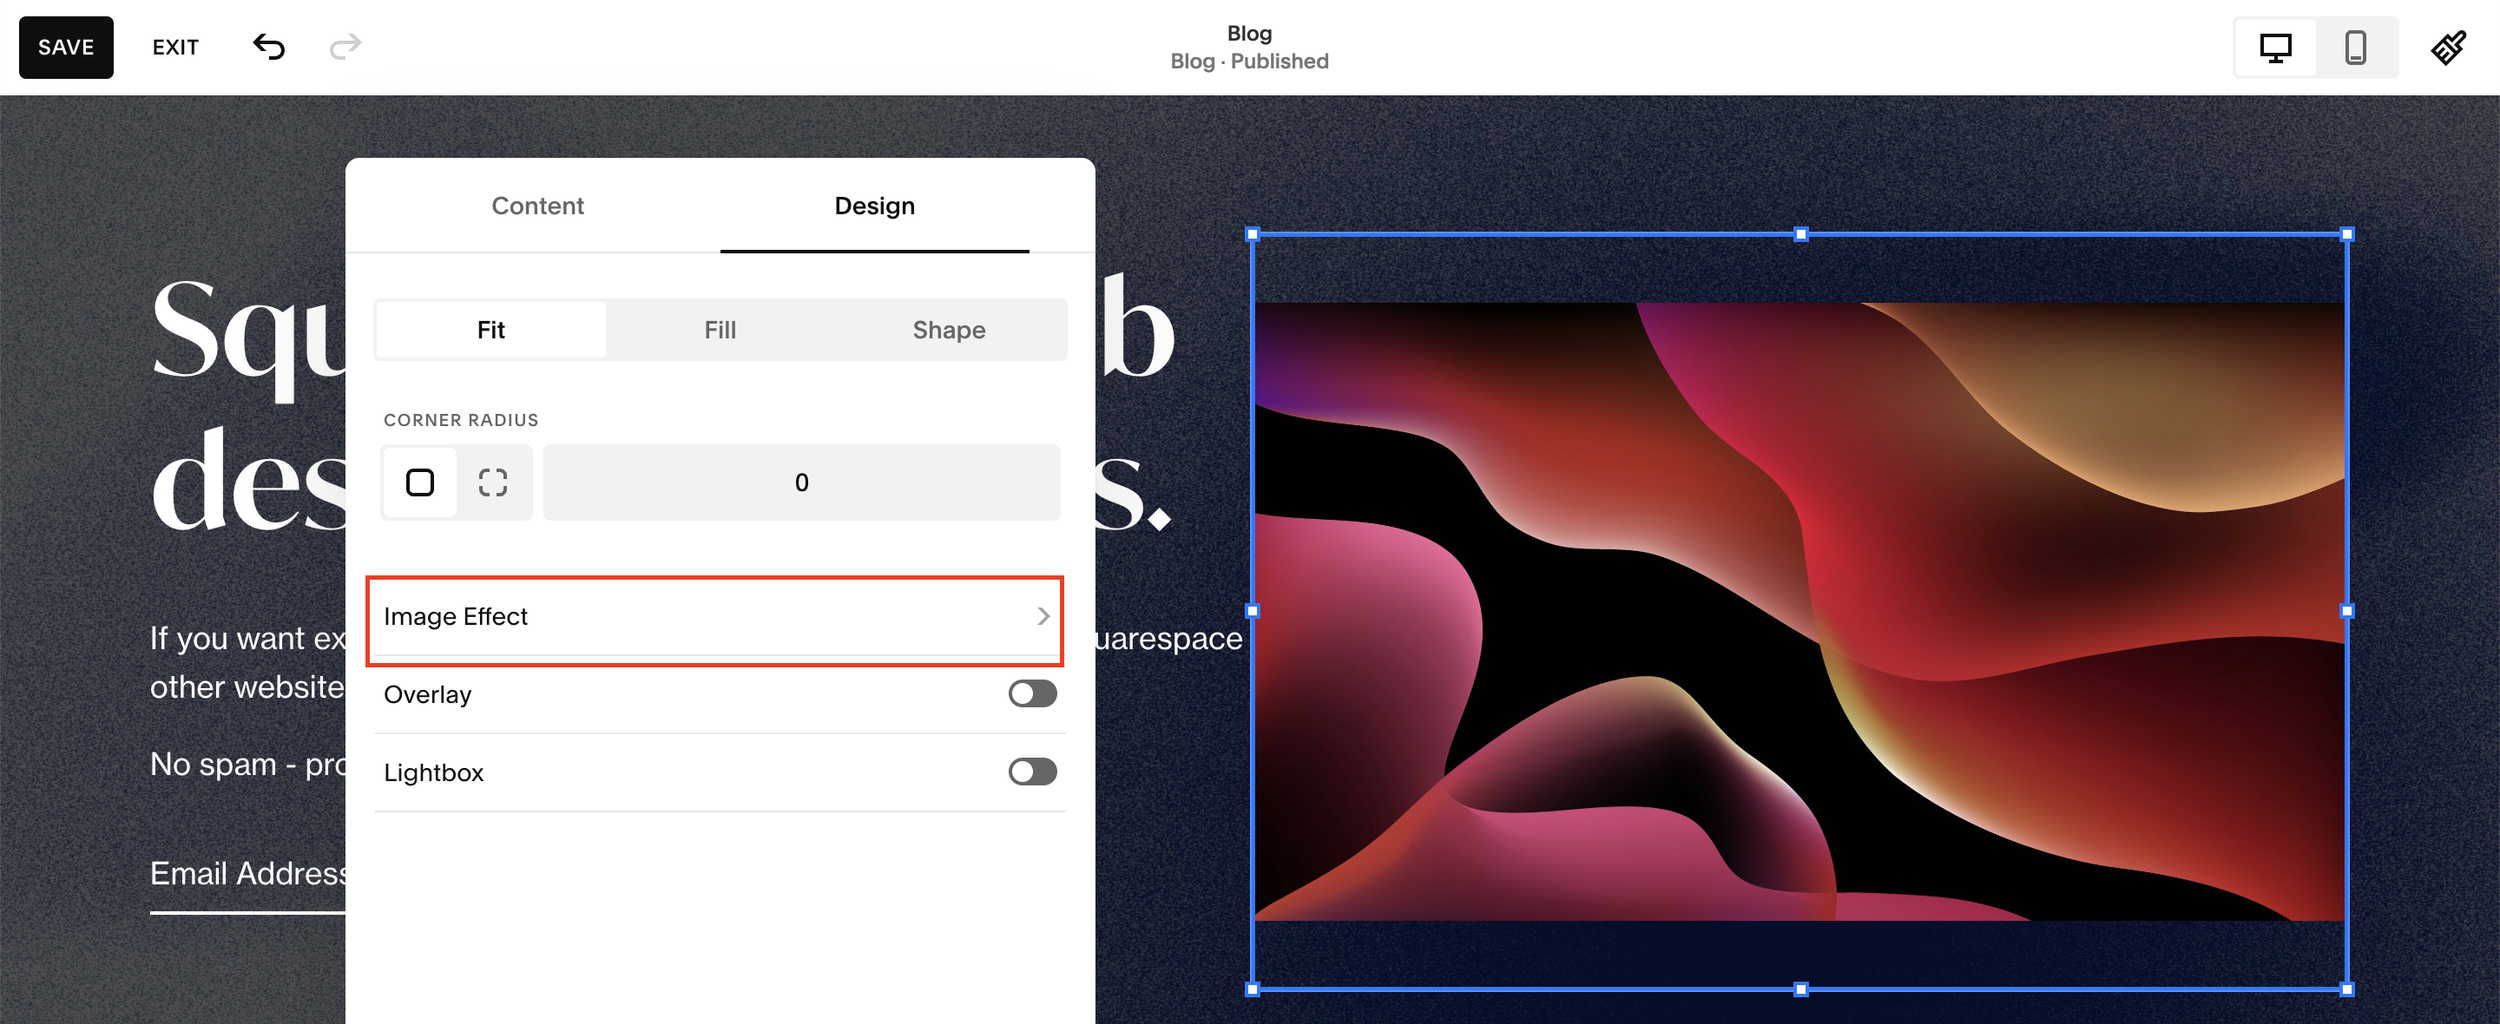
Task: Choose the Fit image option
Action: [x=491, y=330]
